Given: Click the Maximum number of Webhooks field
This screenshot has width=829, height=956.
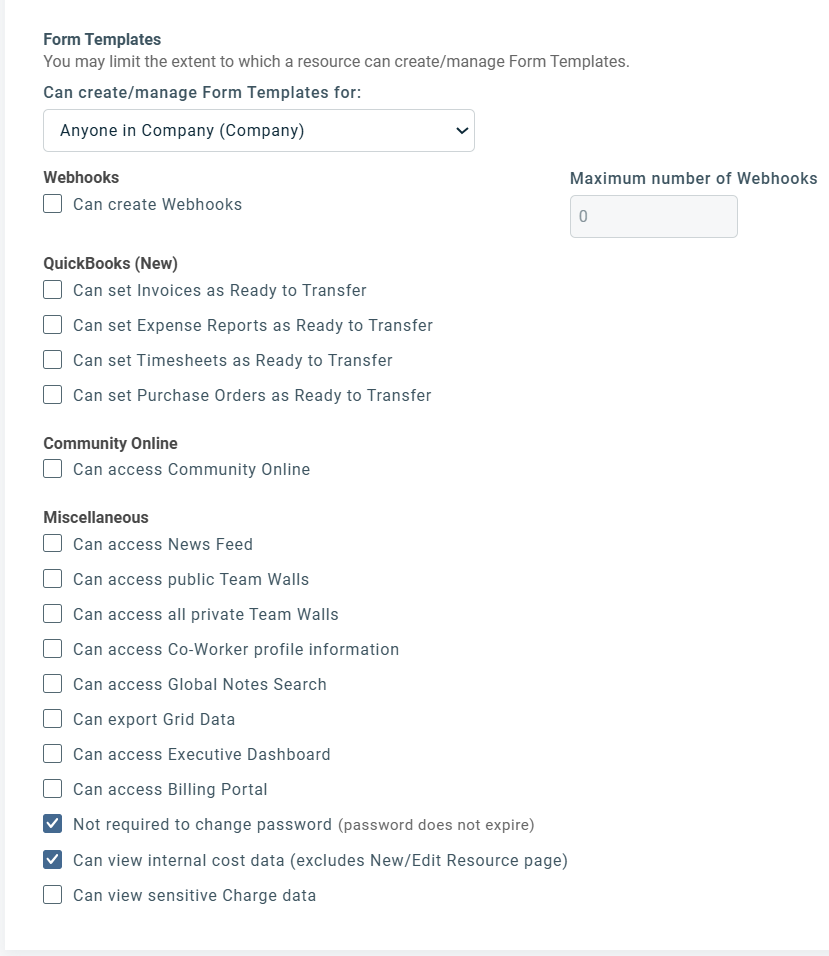Looking at the screenshot, I should pos(653,217).
